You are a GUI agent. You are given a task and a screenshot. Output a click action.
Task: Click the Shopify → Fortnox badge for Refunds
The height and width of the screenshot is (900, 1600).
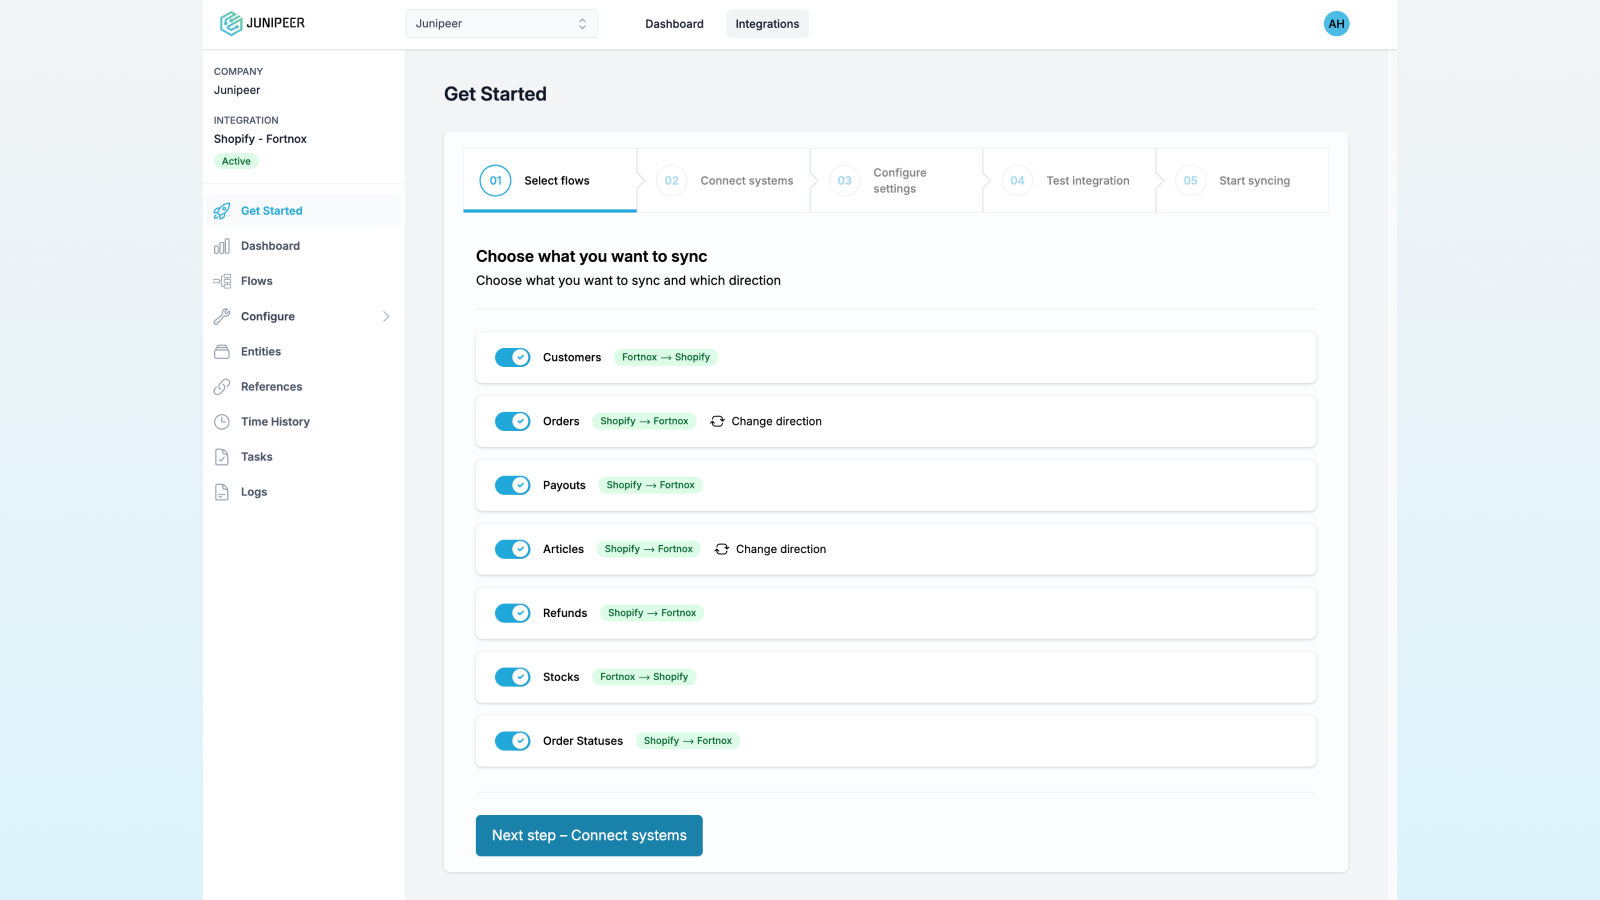click(652, 613)
